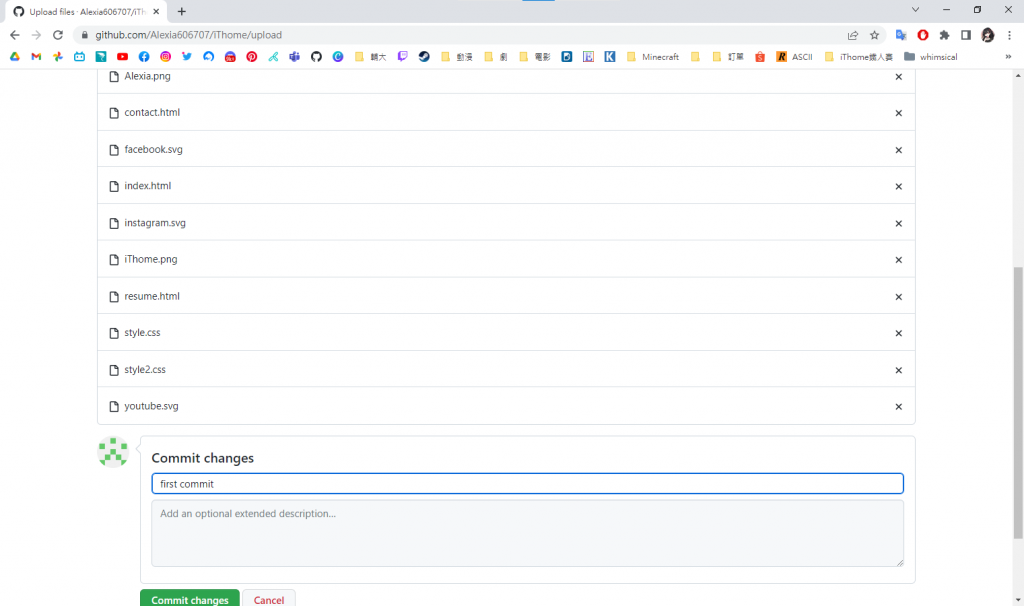Toggle the browser side panel
Image resolution: width=1024 pixels, height=606 pixels.
pos(966,35)
